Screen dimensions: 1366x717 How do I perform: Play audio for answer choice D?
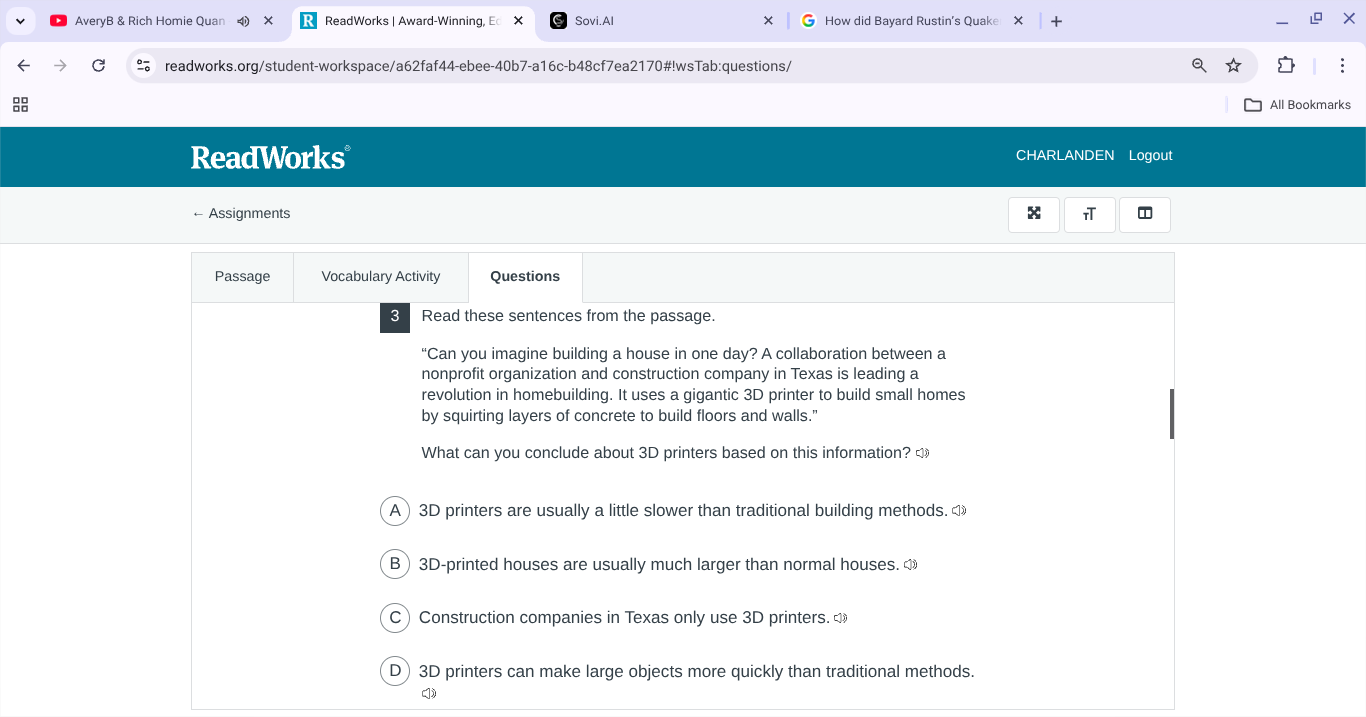point(429,693)
